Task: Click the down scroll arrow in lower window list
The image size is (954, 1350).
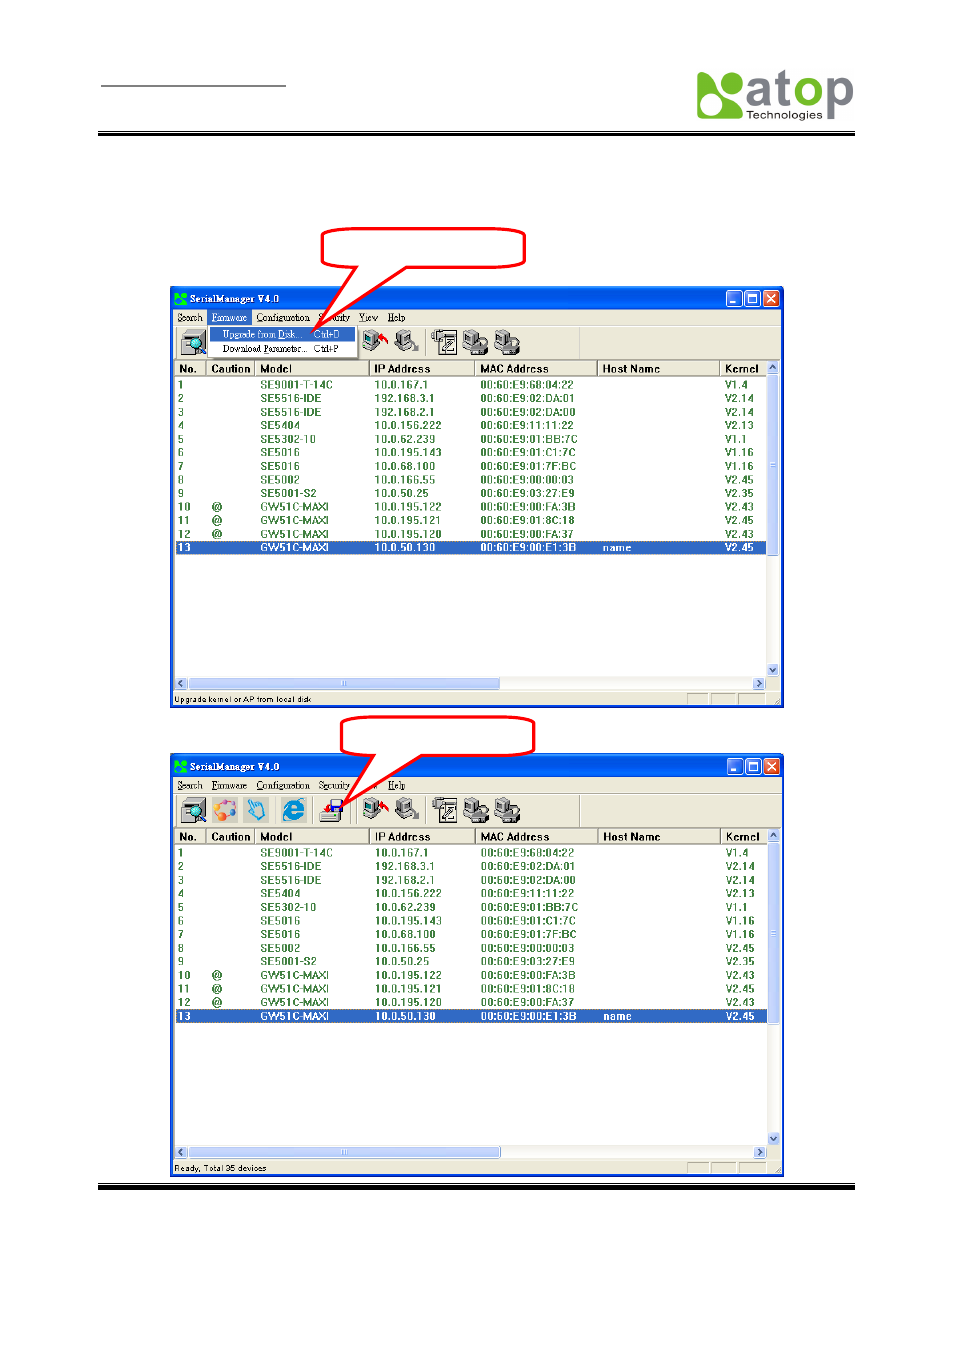Action: 772,1138
